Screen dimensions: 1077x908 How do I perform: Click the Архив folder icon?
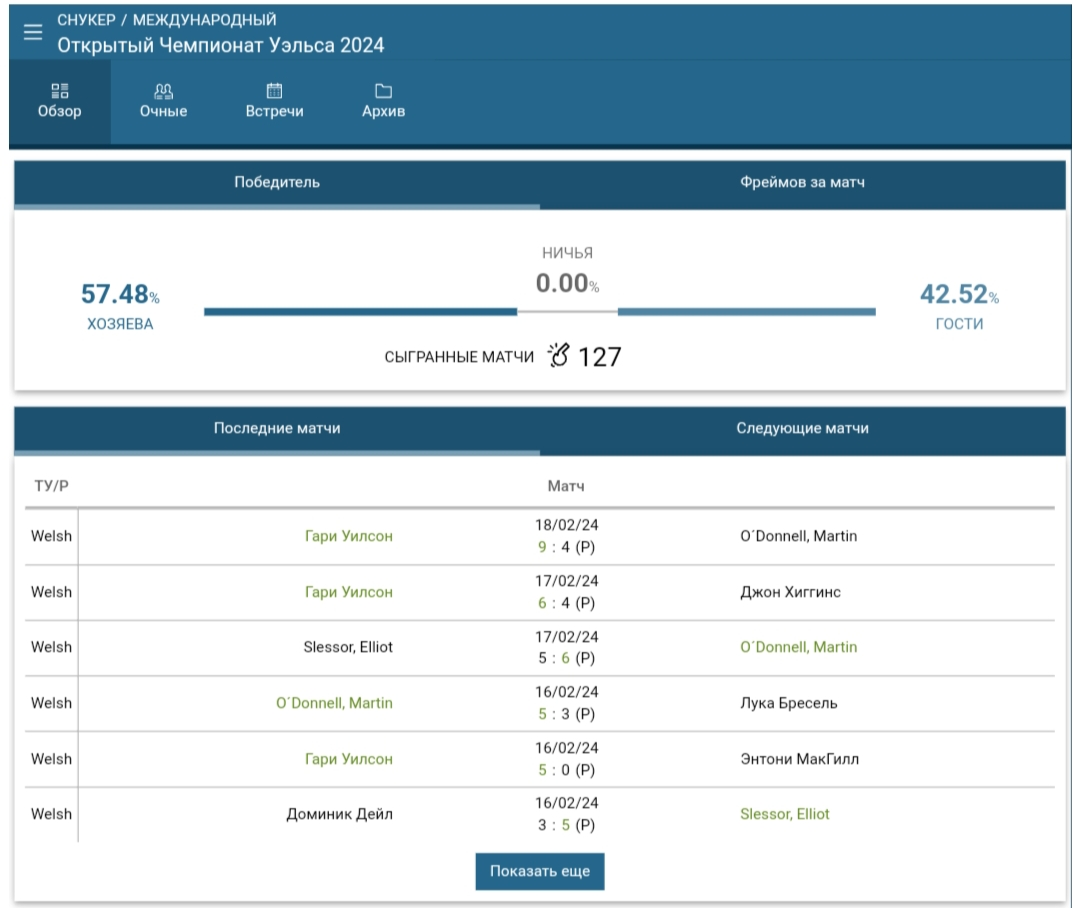383,90
